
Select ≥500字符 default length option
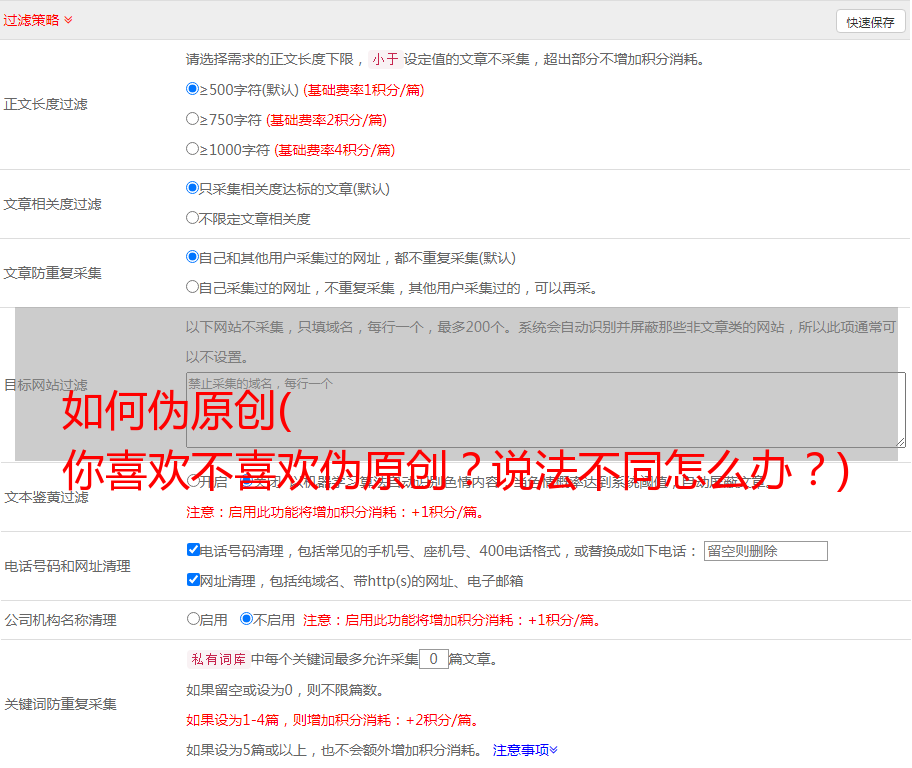(192, 89)
